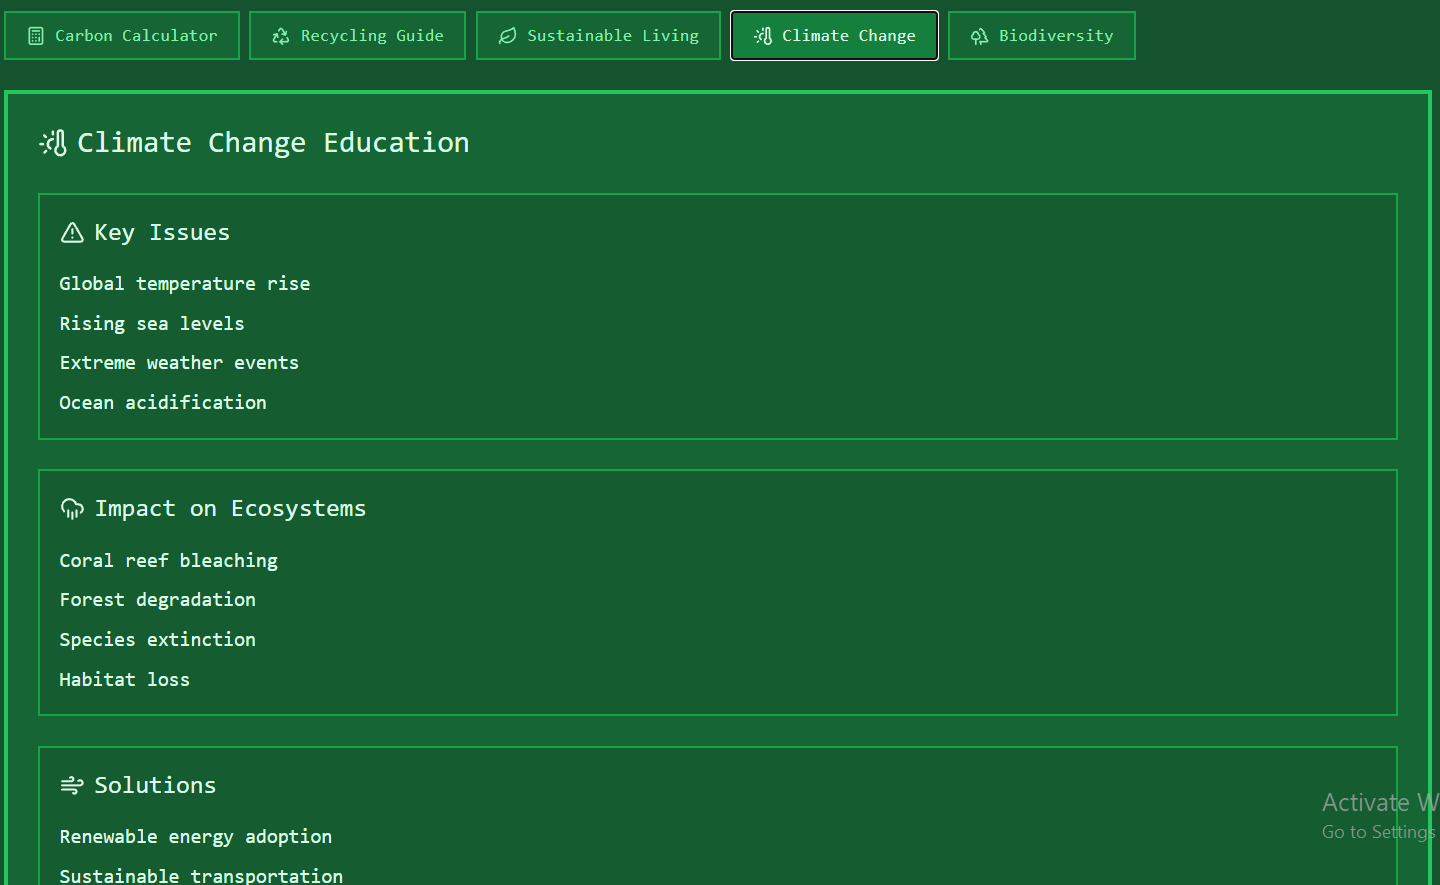Viewport: 1440px width, 885px height.
Task: Click the thermometer icon in Climate Change tab
Action: pyautogui.click(x=763, y=36)
